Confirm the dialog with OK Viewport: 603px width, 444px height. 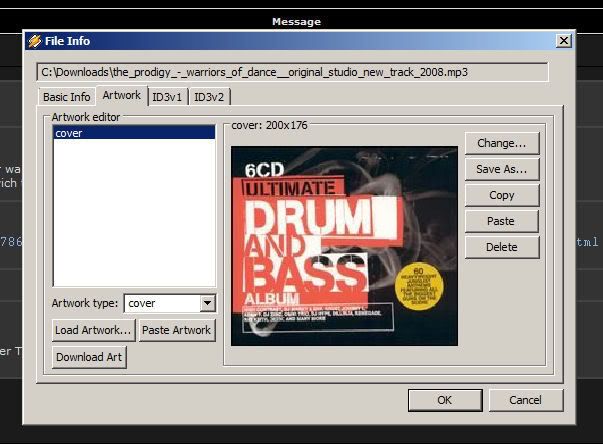[x=445, y=400]
